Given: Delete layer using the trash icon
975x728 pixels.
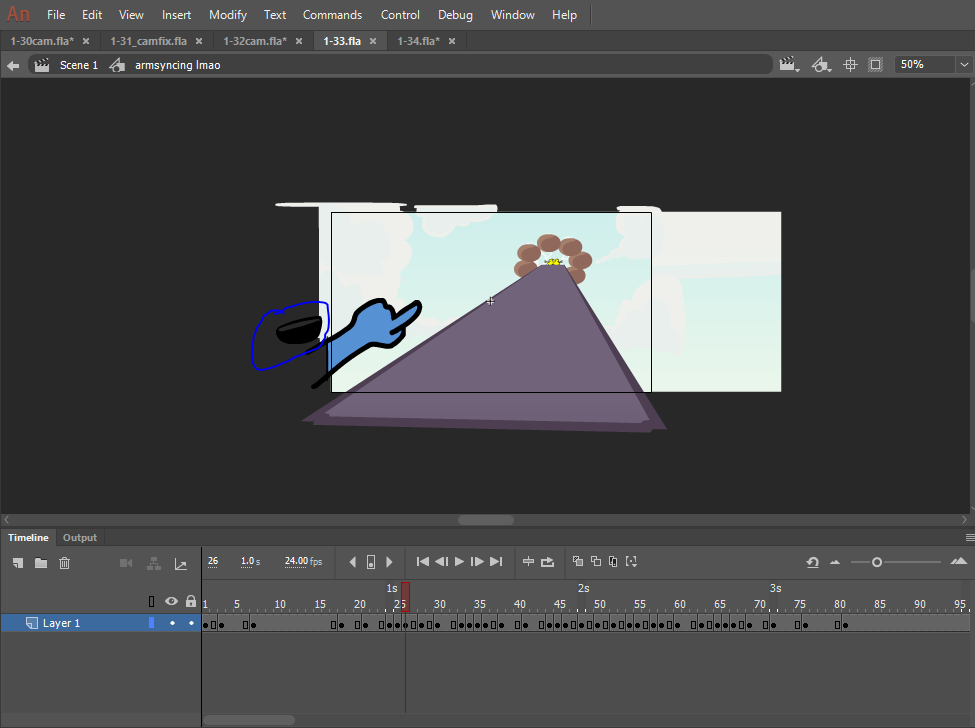Looking at the screenshot, I should point(65,563).
